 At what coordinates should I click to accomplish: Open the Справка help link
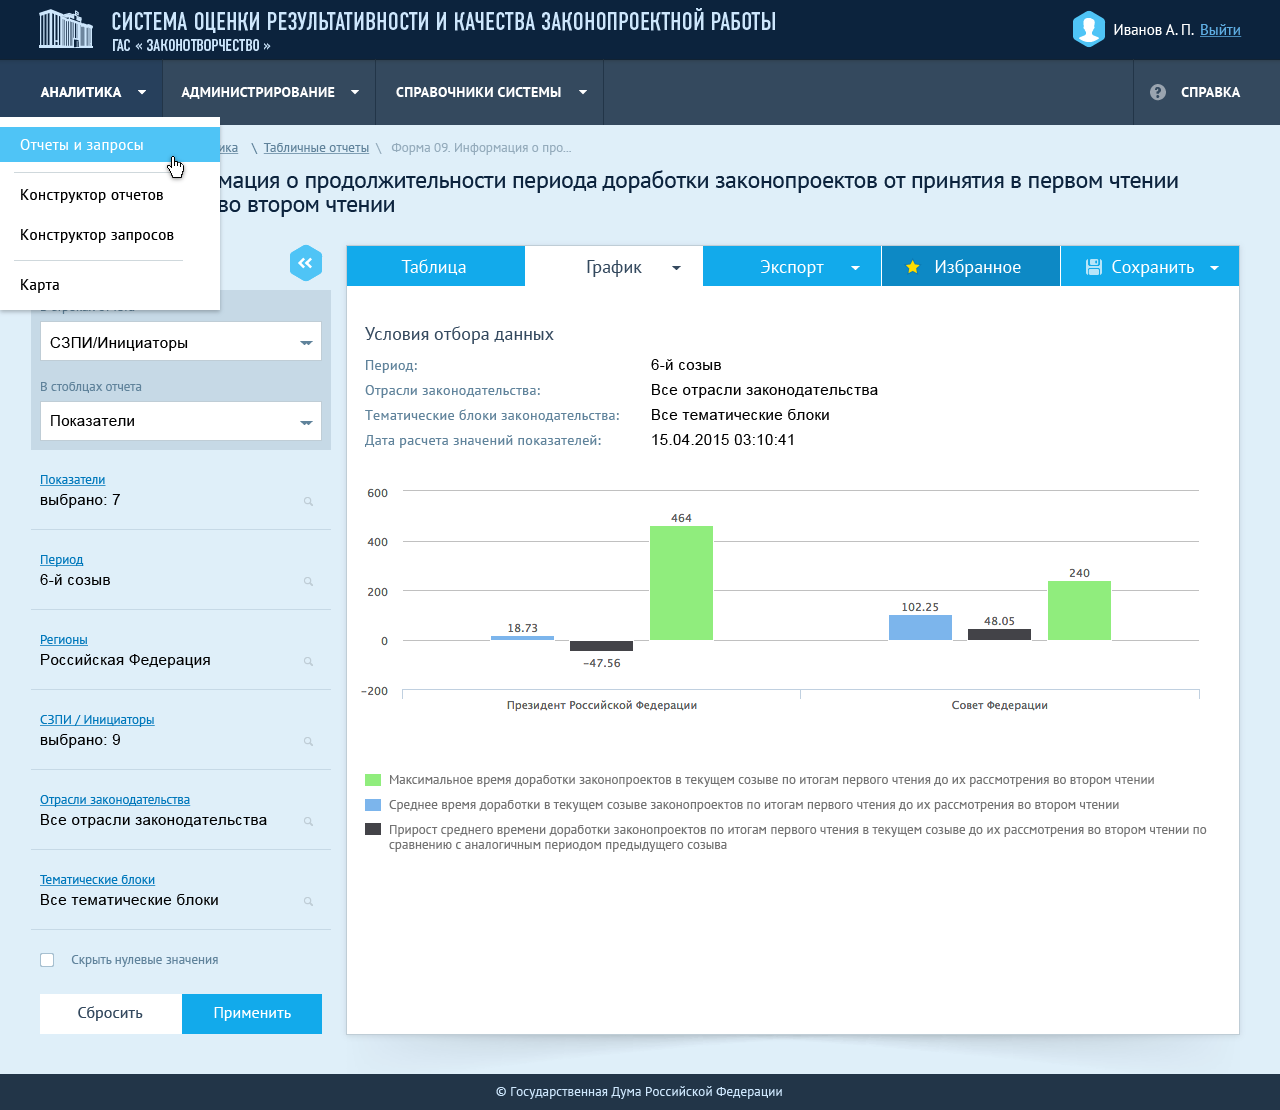1195,92
